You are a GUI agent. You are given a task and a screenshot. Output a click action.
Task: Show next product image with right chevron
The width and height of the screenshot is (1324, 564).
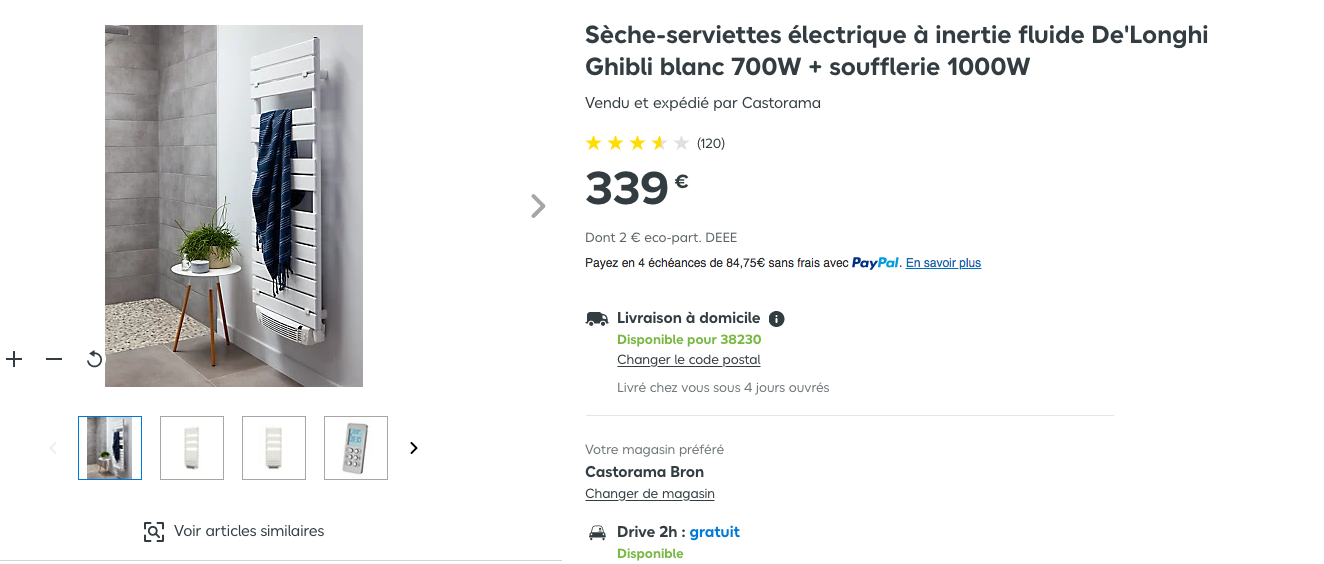[x=538, y=206]
